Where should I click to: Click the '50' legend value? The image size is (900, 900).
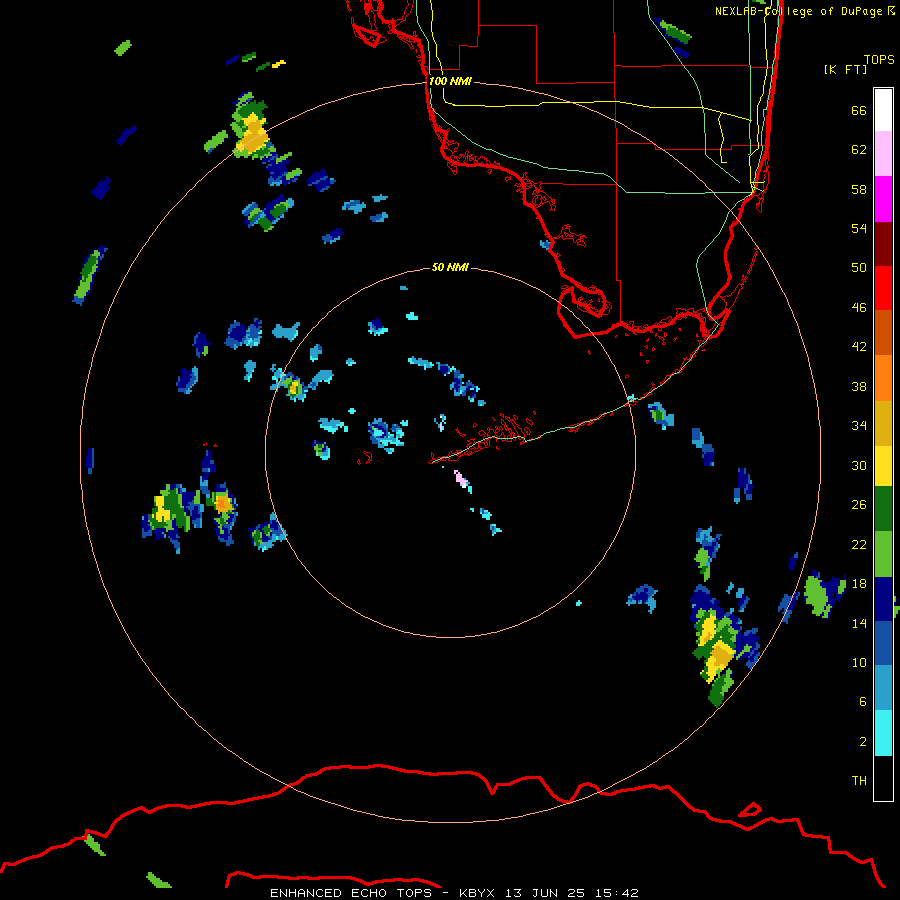pos(859,267)
